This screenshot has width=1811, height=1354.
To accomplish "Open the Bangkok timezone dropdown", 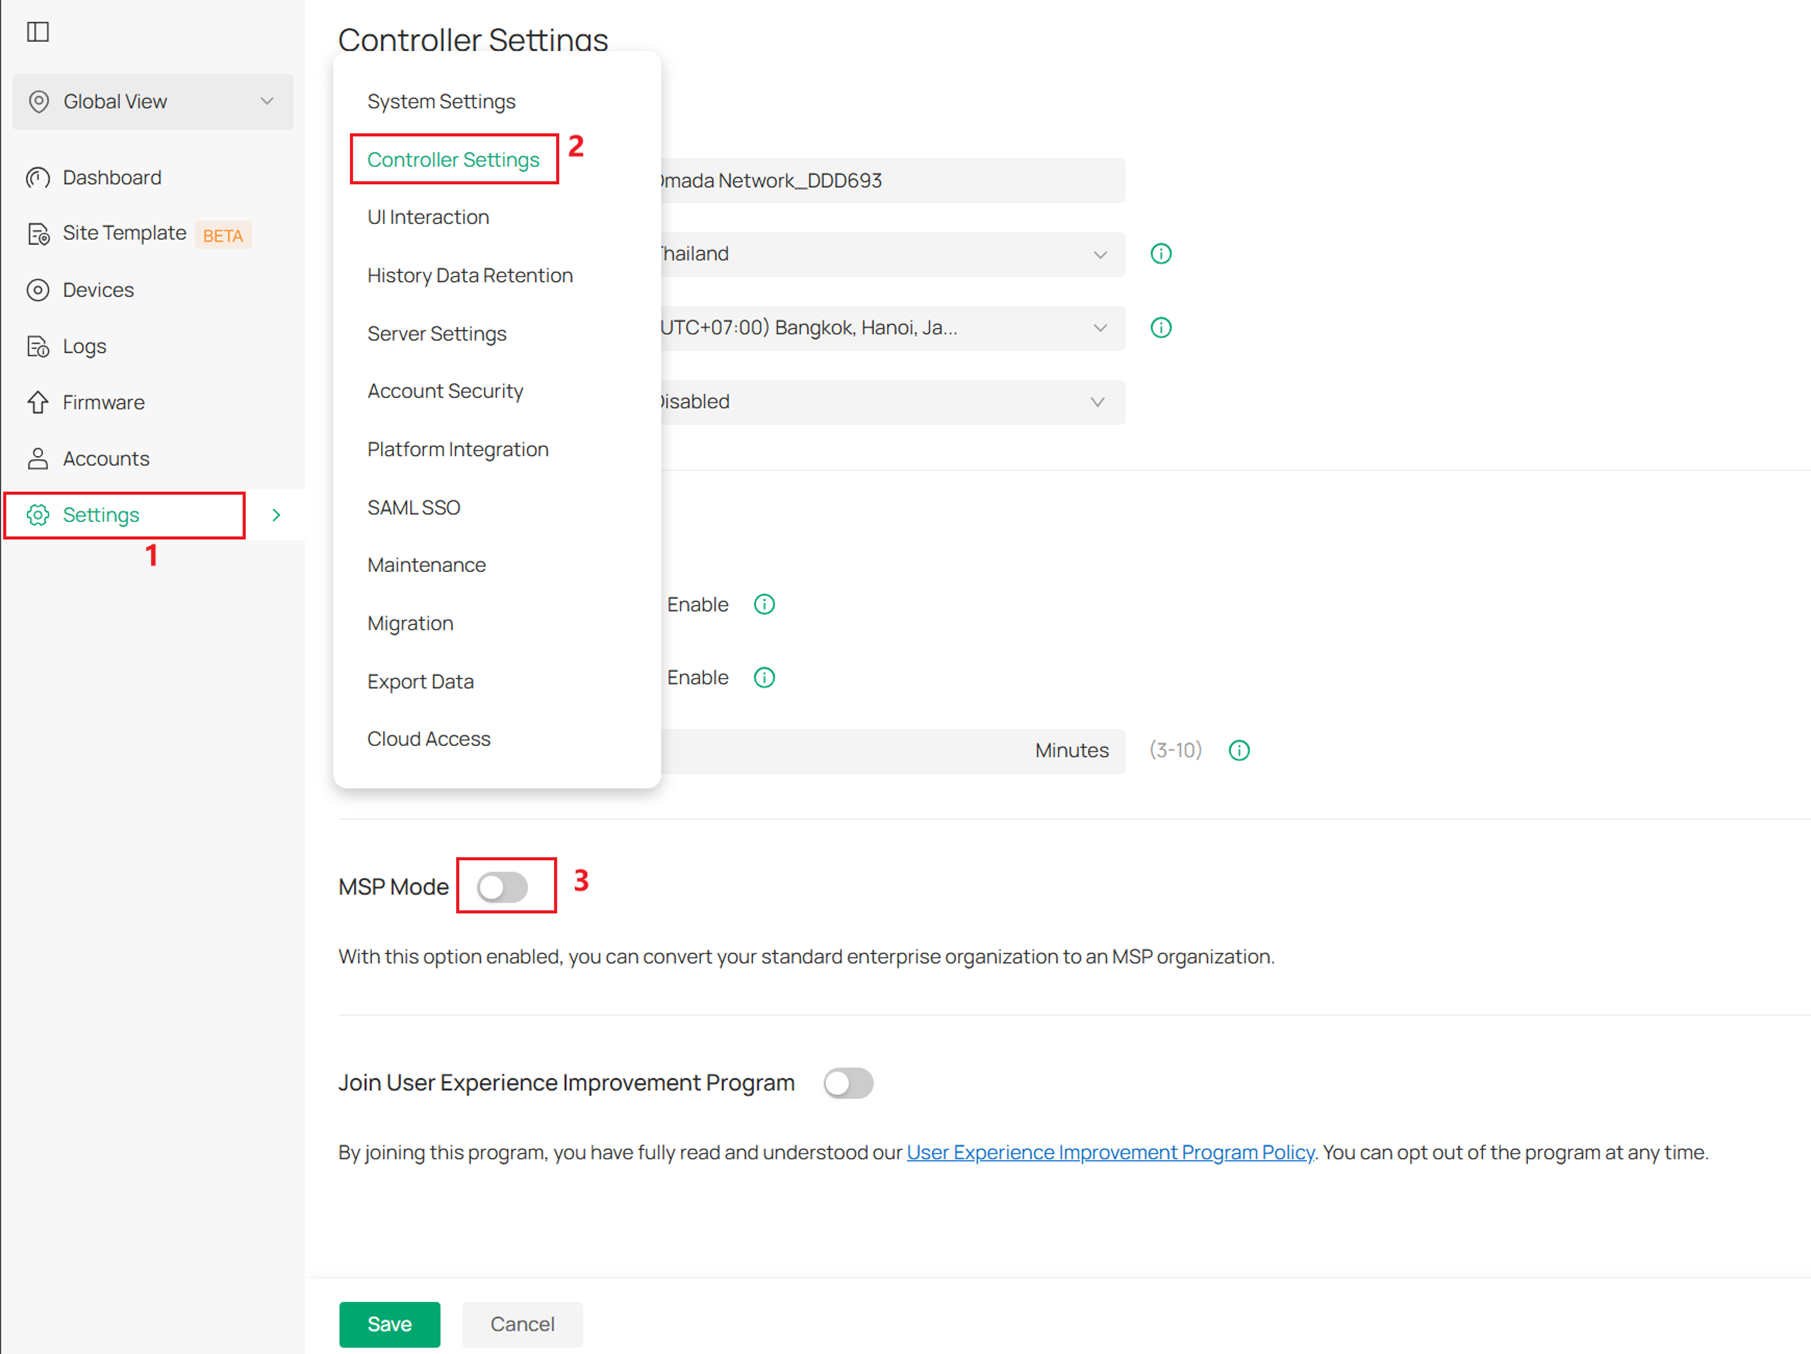I will tap(1099, 327).
